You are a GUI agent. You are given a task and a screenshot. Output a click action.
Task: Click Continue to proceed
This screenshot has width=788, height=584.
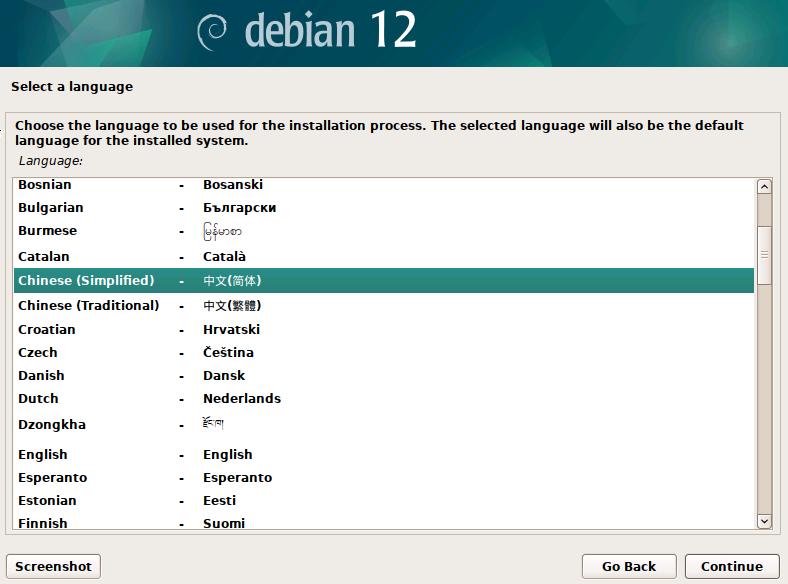click(x=732, y=566)
